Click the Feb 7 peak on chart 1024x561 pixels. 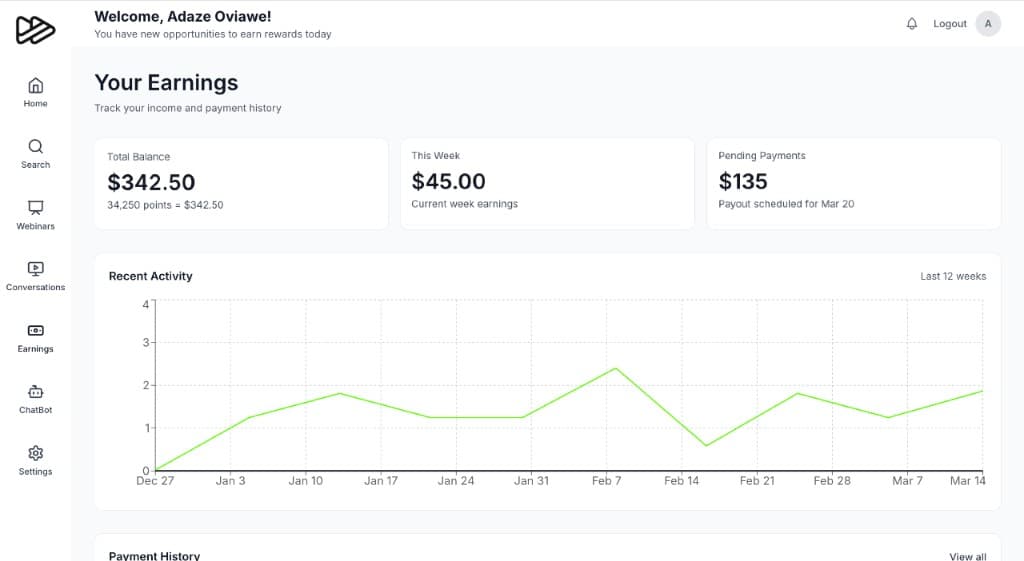tap(615, 368)
